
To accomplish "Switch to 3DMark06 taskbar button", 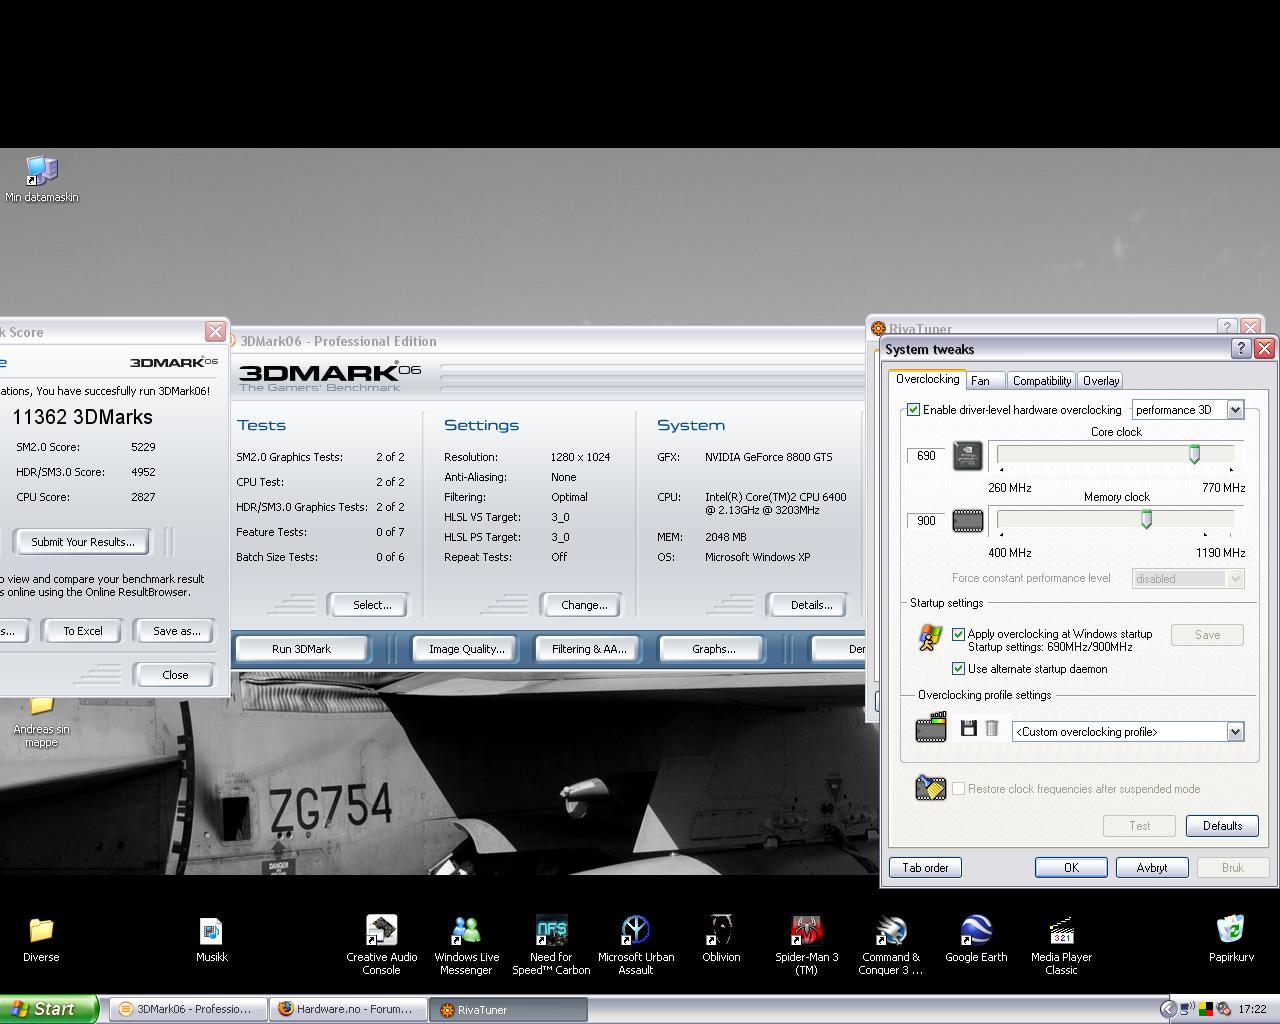I will coord(187,1009).
